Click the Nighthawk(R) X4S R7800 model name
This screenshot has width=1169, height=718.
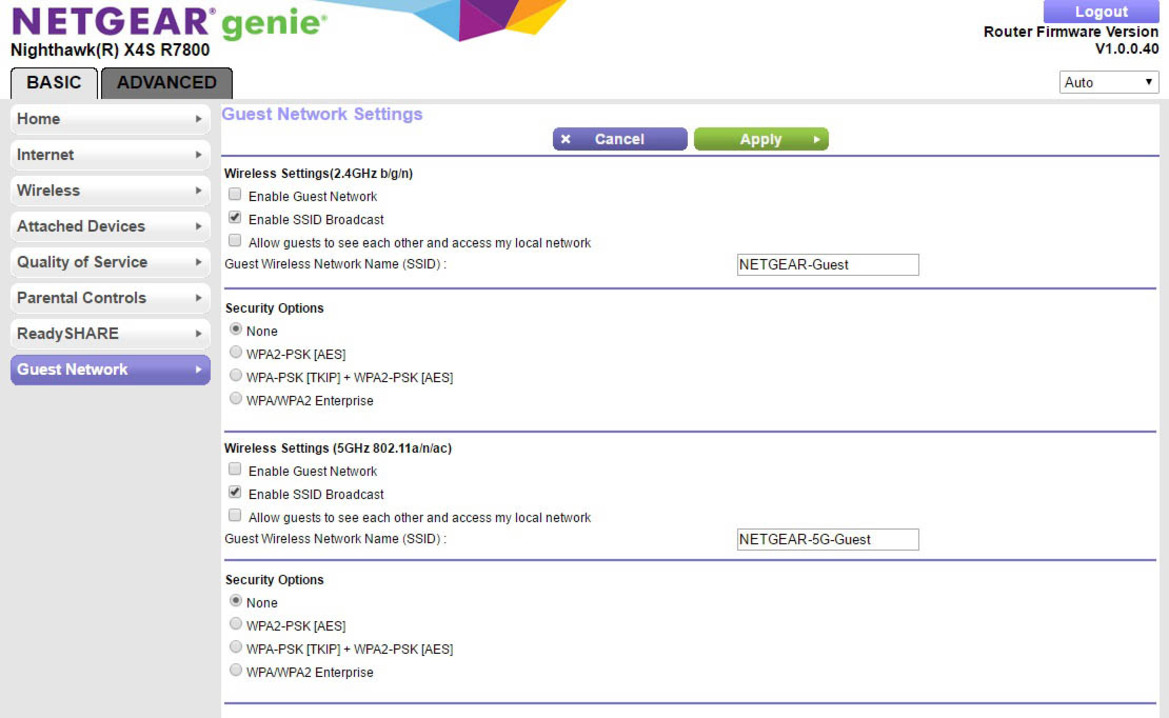pos(110,51)
